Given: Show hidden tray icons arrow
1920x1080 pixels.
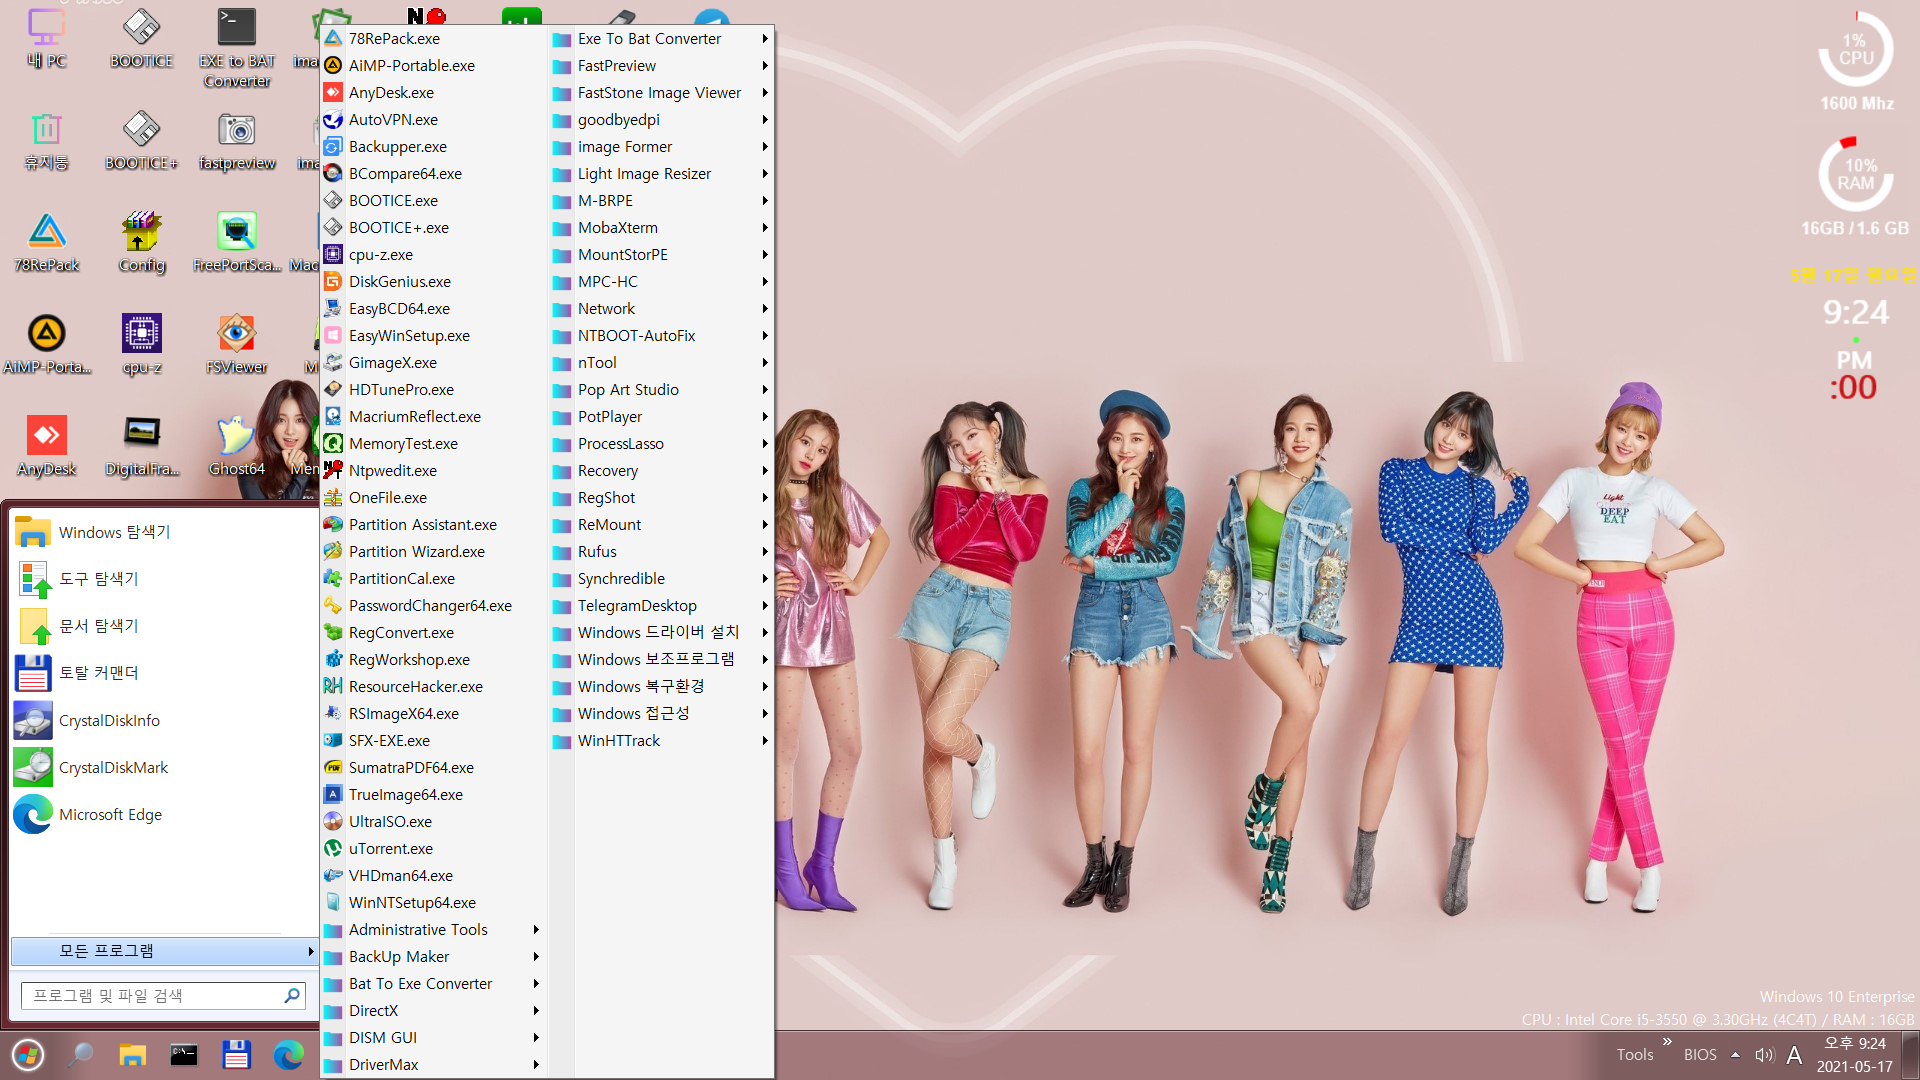Looking at the screenshot, I should coord(1735,1055).
